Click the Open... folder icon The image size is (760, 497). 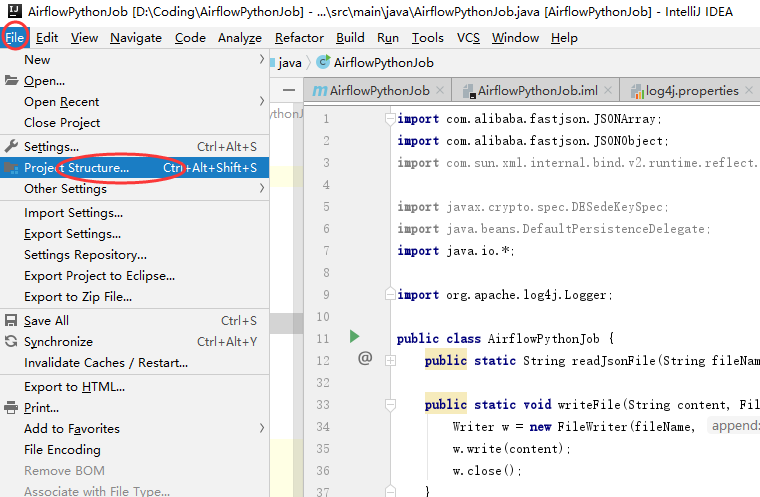tap(12, 80)
